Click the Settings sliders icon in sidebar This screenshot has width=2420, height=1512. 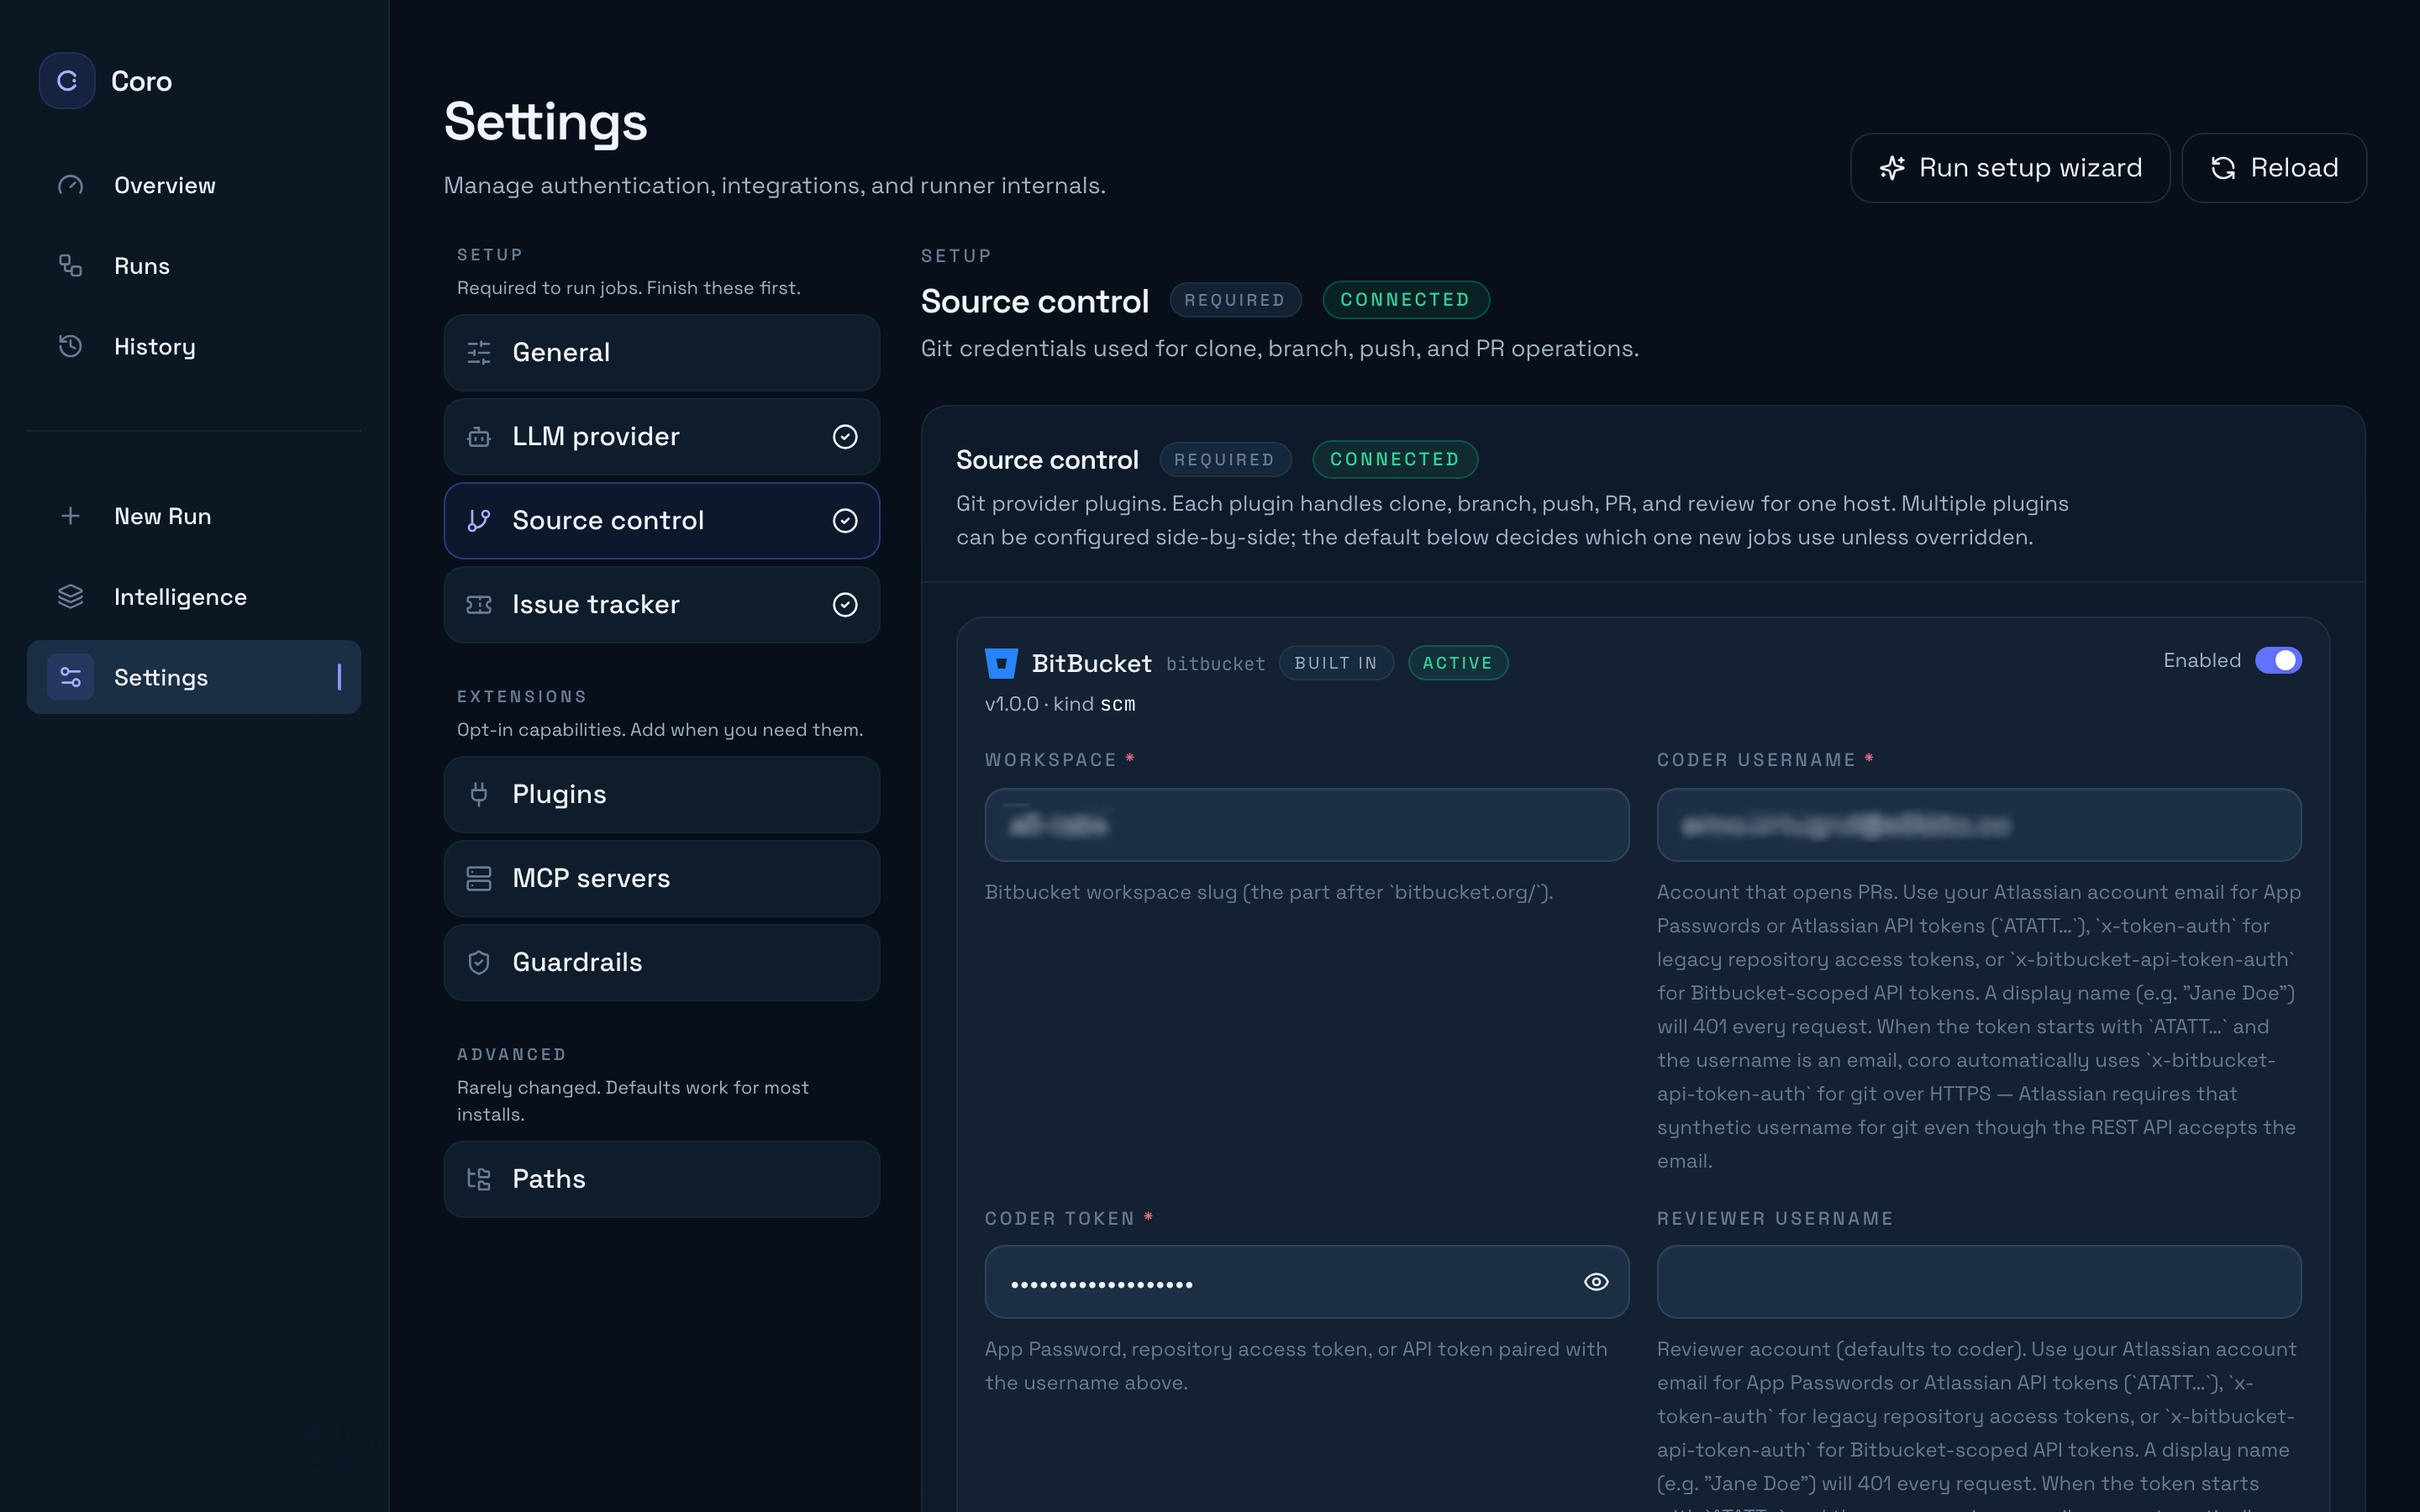(70, 677)
